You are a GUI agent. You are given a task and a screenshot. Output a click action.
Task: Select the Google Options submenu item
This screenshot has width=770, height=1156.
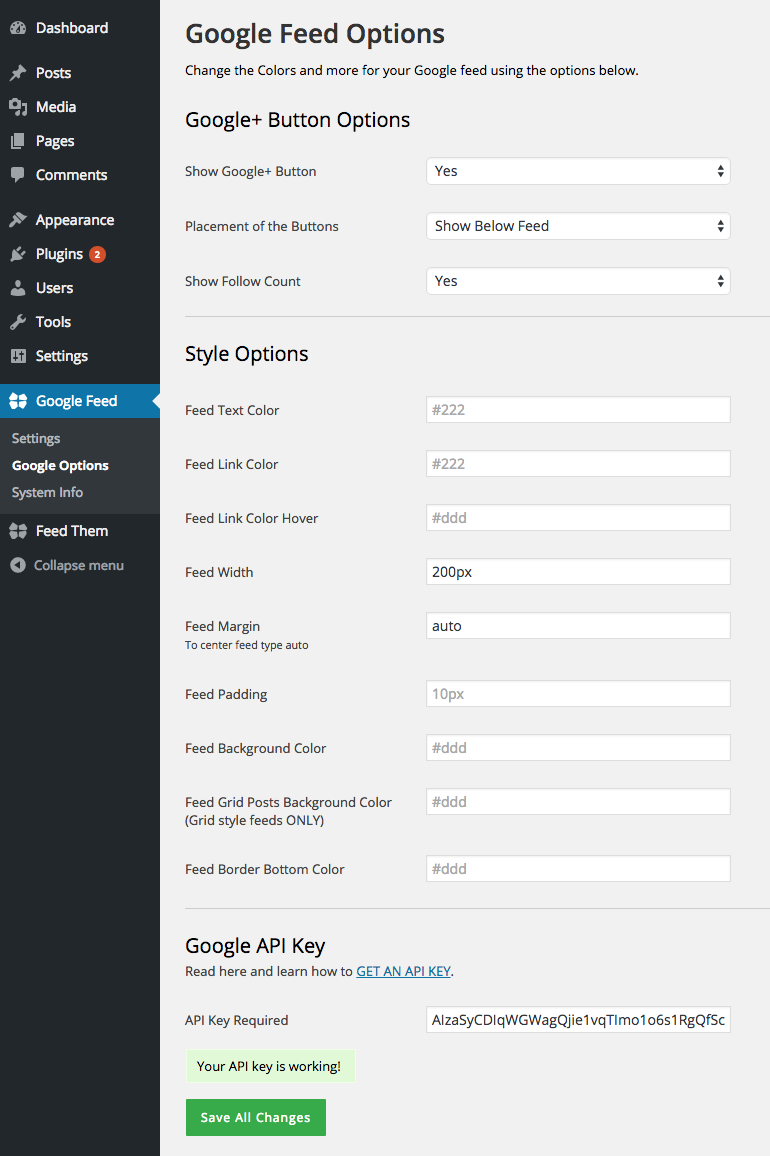click(x=60, y=466)
